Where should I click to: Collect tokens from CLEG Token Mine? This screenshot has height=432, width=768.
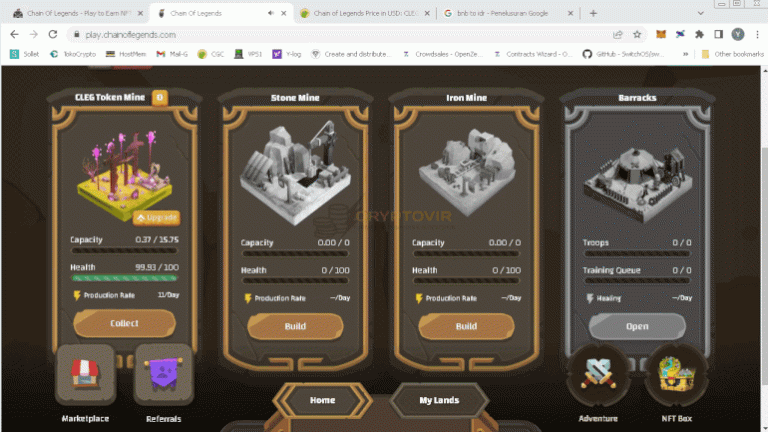(x=124, y=323)
